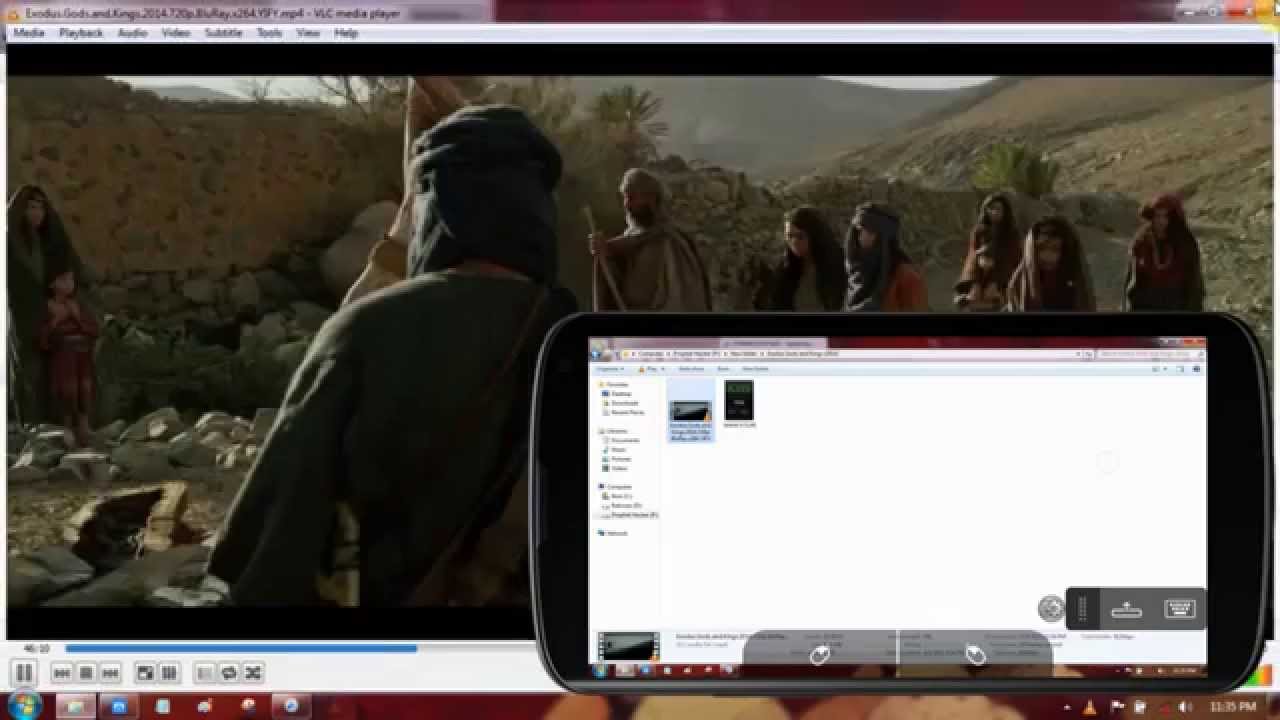This screenshot has width=1280, height=720.
Task: Show hidden system tray icons
Action: (1067, 707)
